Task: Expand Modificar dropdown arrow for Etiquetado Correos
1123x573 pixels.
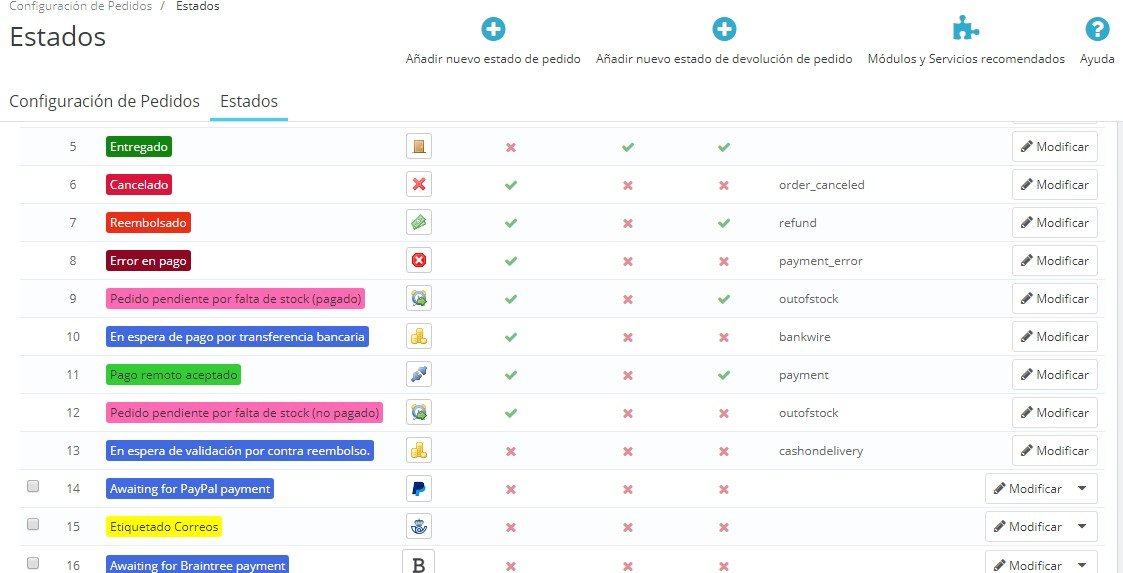Action: (x=1082, y=526)
